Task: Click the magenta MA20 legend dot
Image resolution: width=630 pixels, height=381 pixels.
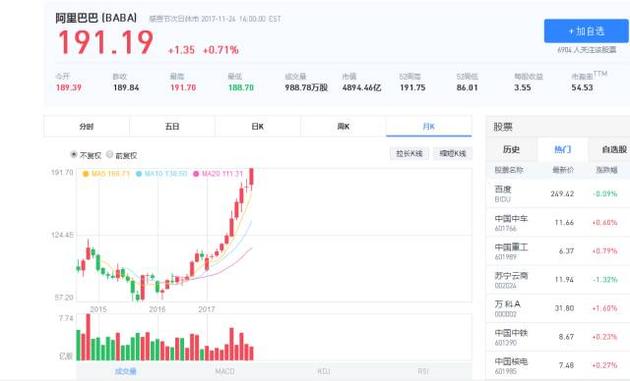Action: (x=196, y=174)
